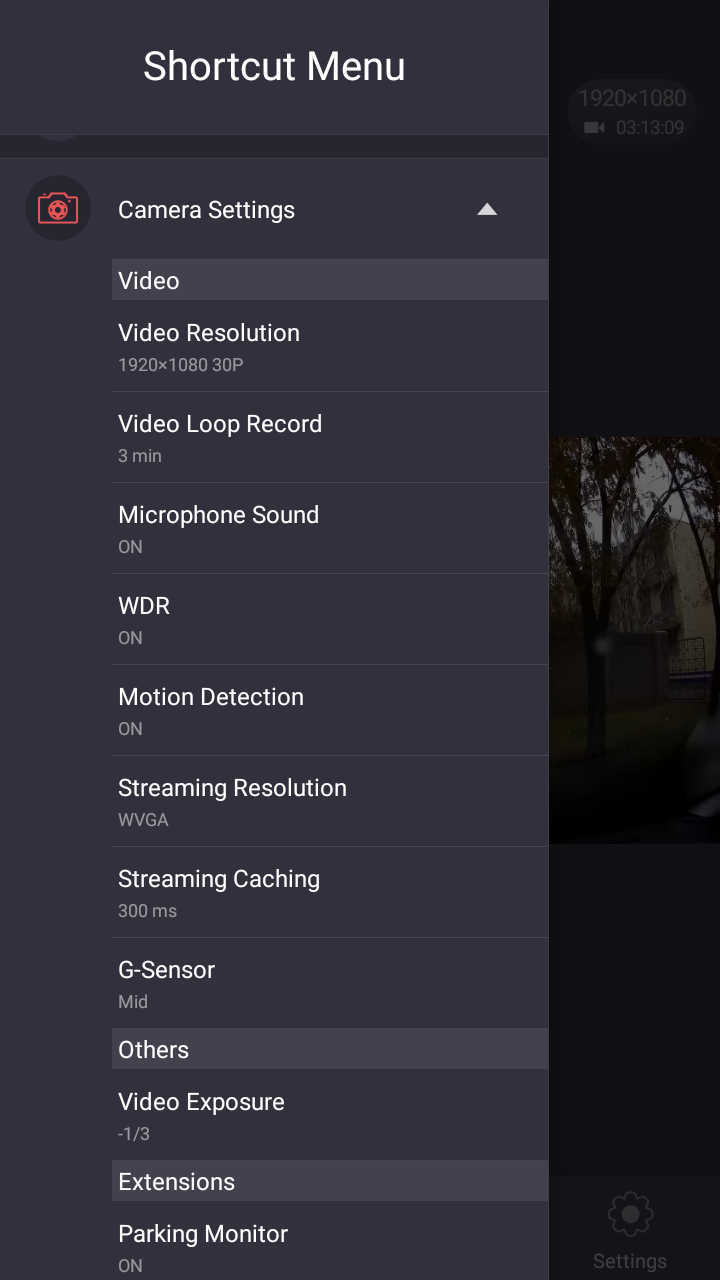Tap the live camera preview image

[634, 640]
